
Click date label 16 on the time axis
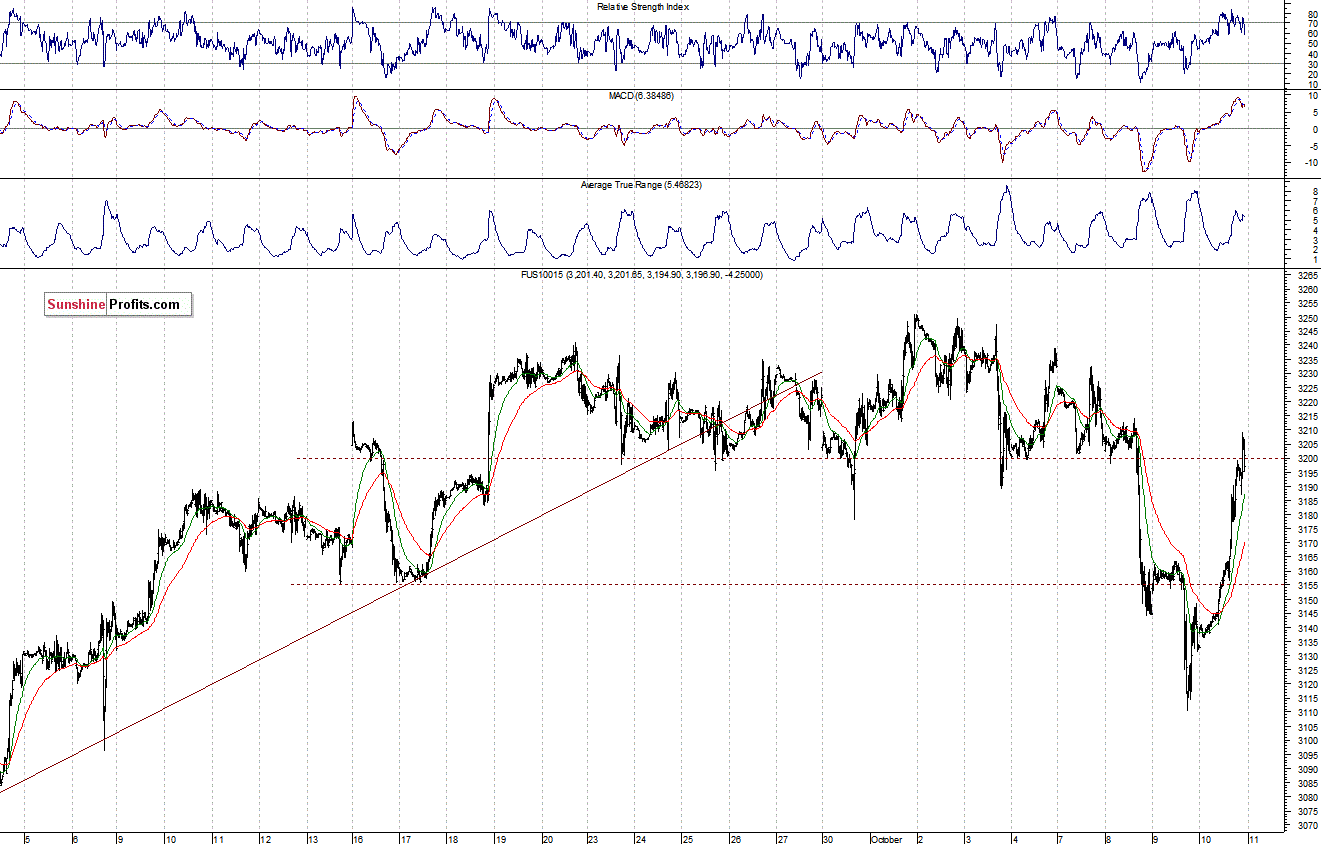pyautogui.click(x=359, y=838)
